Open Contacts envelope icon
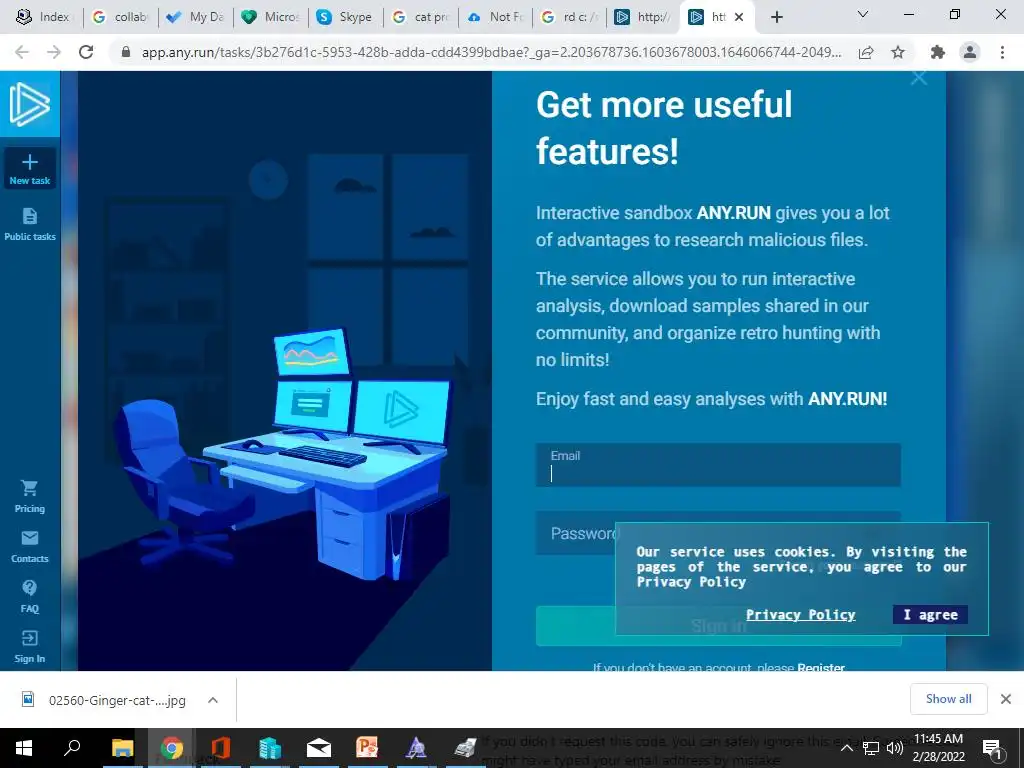 (x=29, y=547)
